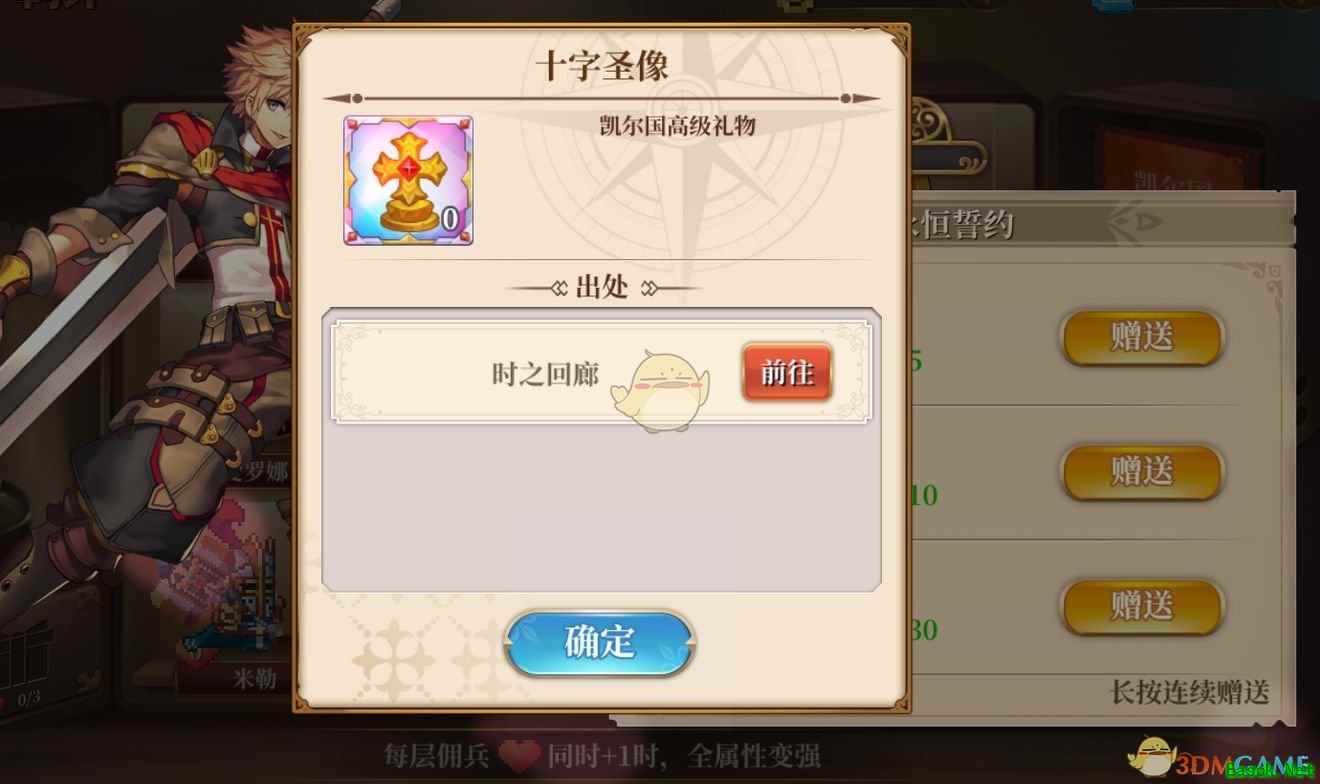Click the 出处 section heading
1320x784 pixels.
[601, 288]
